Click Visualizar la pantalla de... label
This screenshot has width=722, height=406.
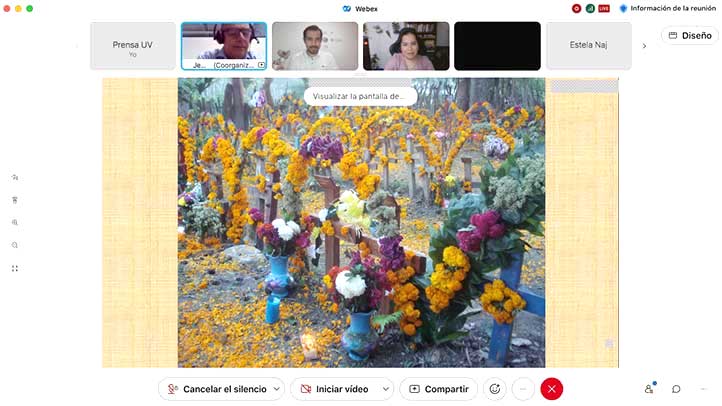(x=360, y=96)
